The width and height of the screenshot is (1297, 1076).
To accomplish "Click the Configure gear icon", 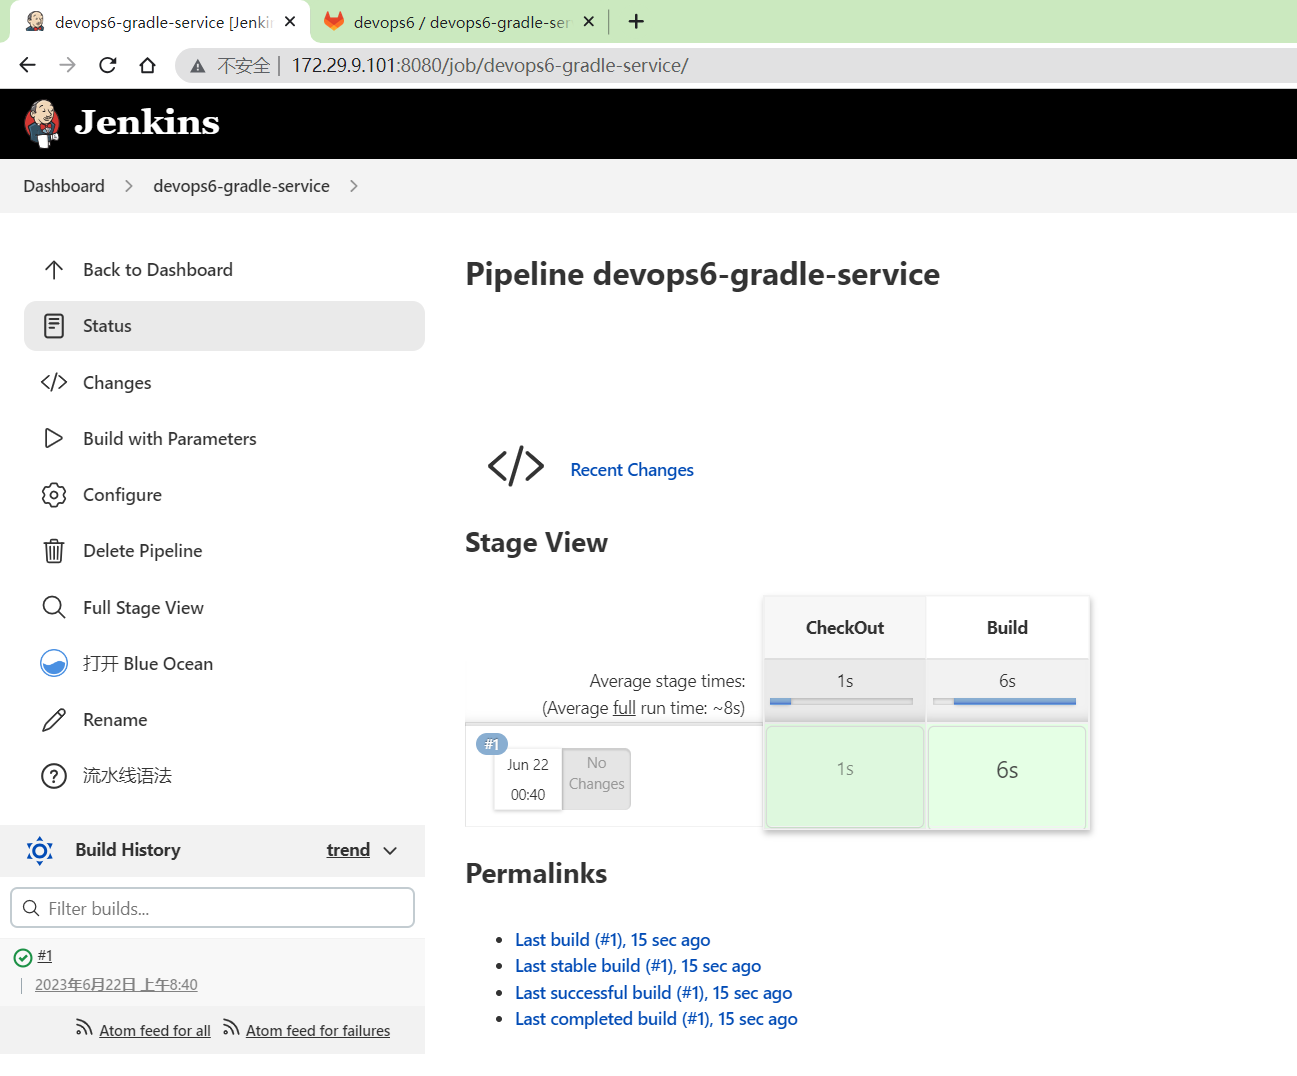I will click(54, 495).
